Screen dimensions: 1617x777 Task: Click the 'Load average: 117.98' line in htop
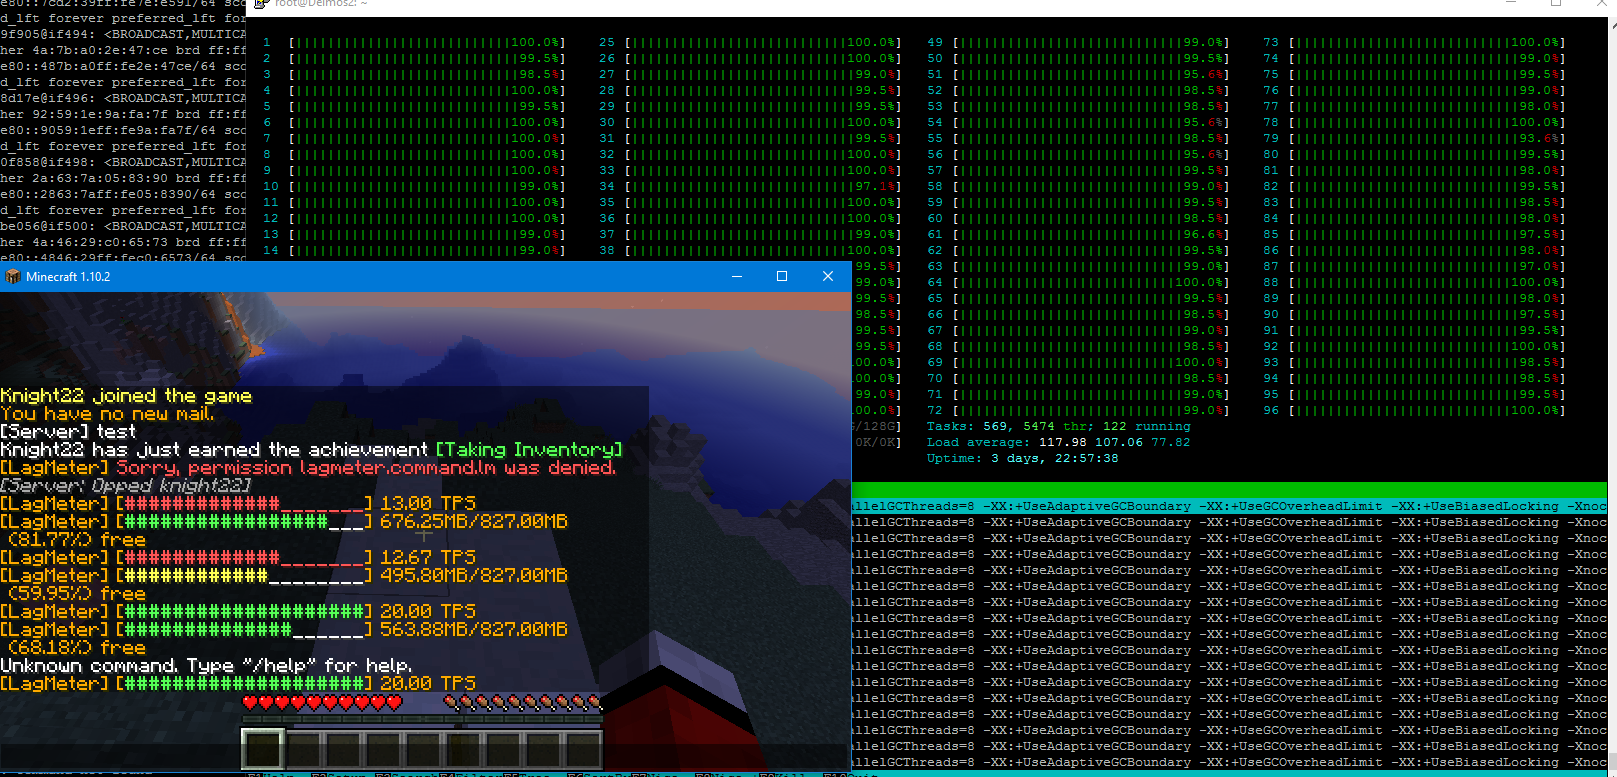pyautogui.click(x=1059, y=443)
